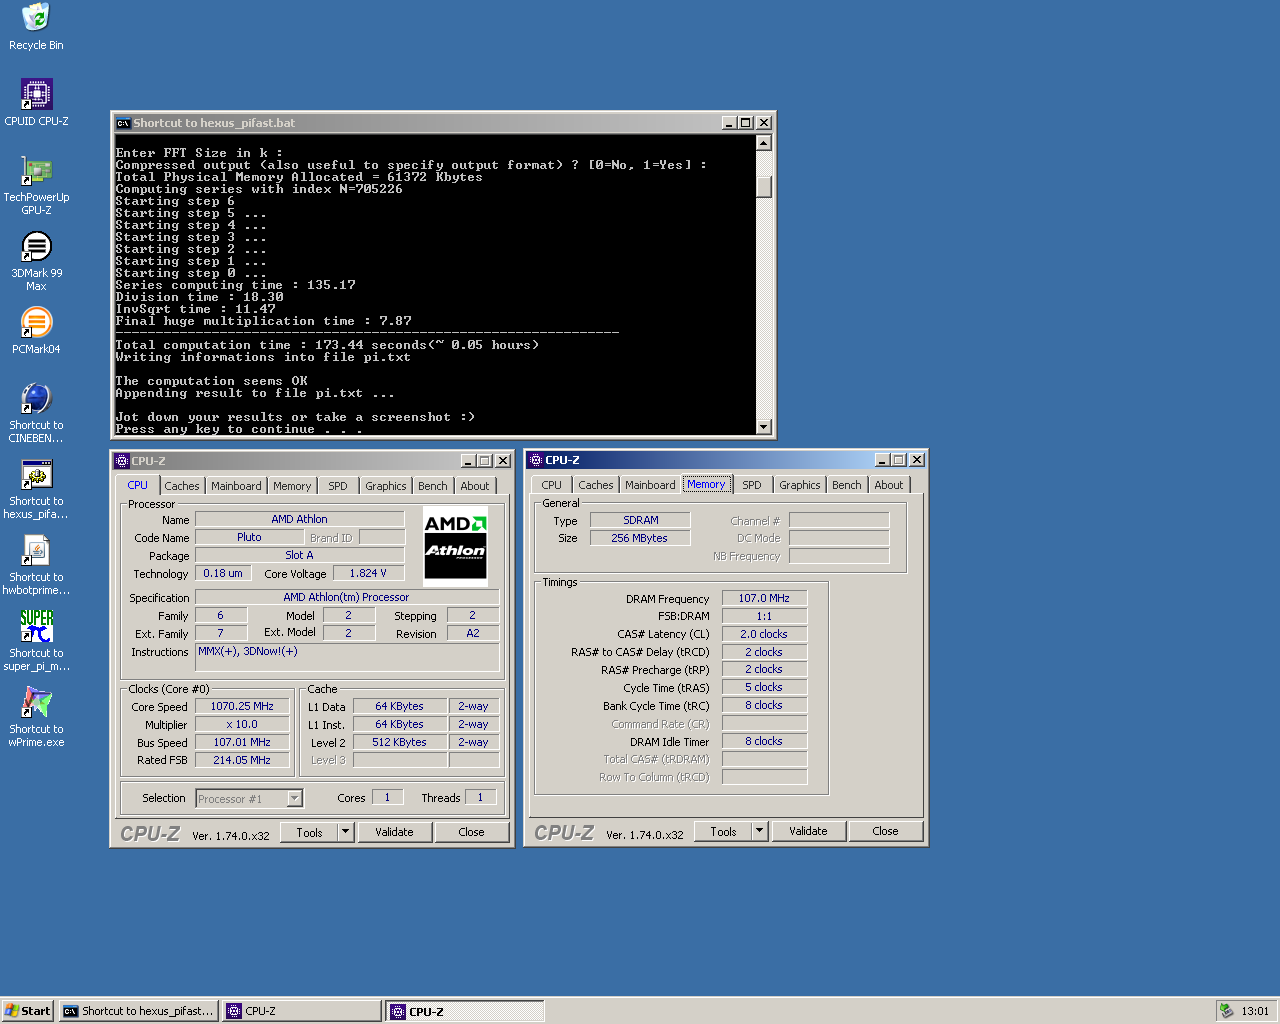Screen dimensions: 1280x1024
Task: Click Validate in right CPU-Z window
Action: [808, 831]
